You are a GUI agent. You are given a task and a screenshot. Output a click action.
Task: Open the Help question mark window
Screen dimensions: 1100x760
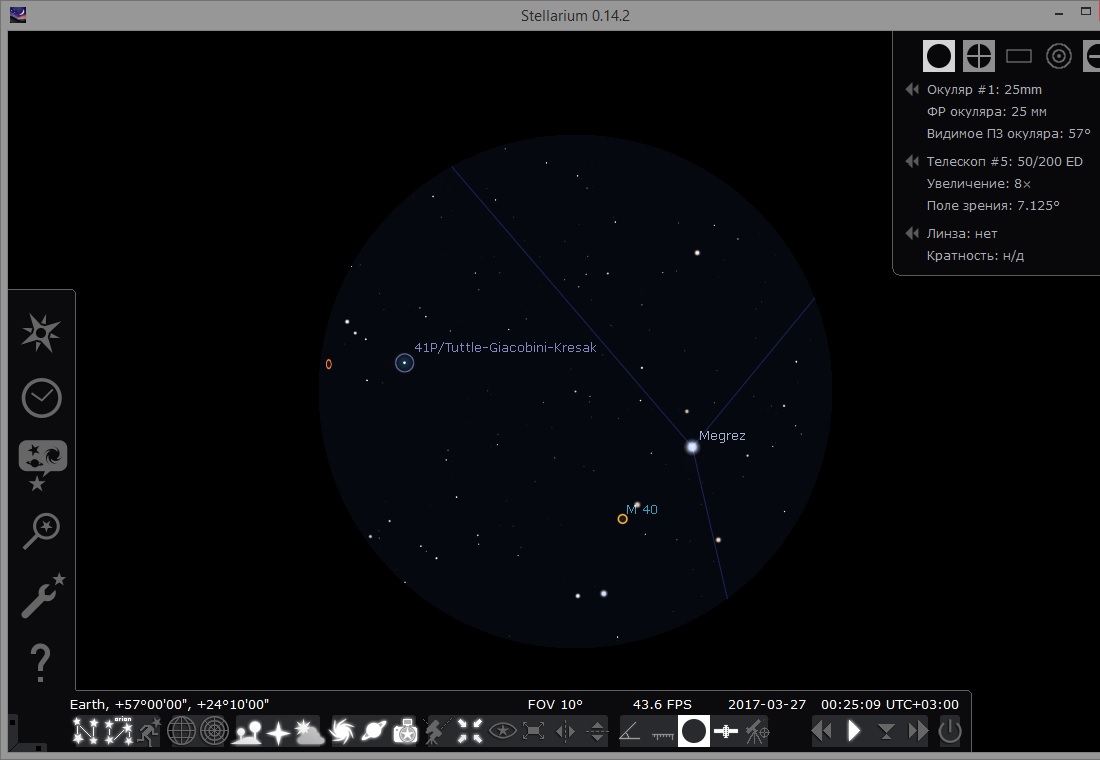tap(41, 662)
